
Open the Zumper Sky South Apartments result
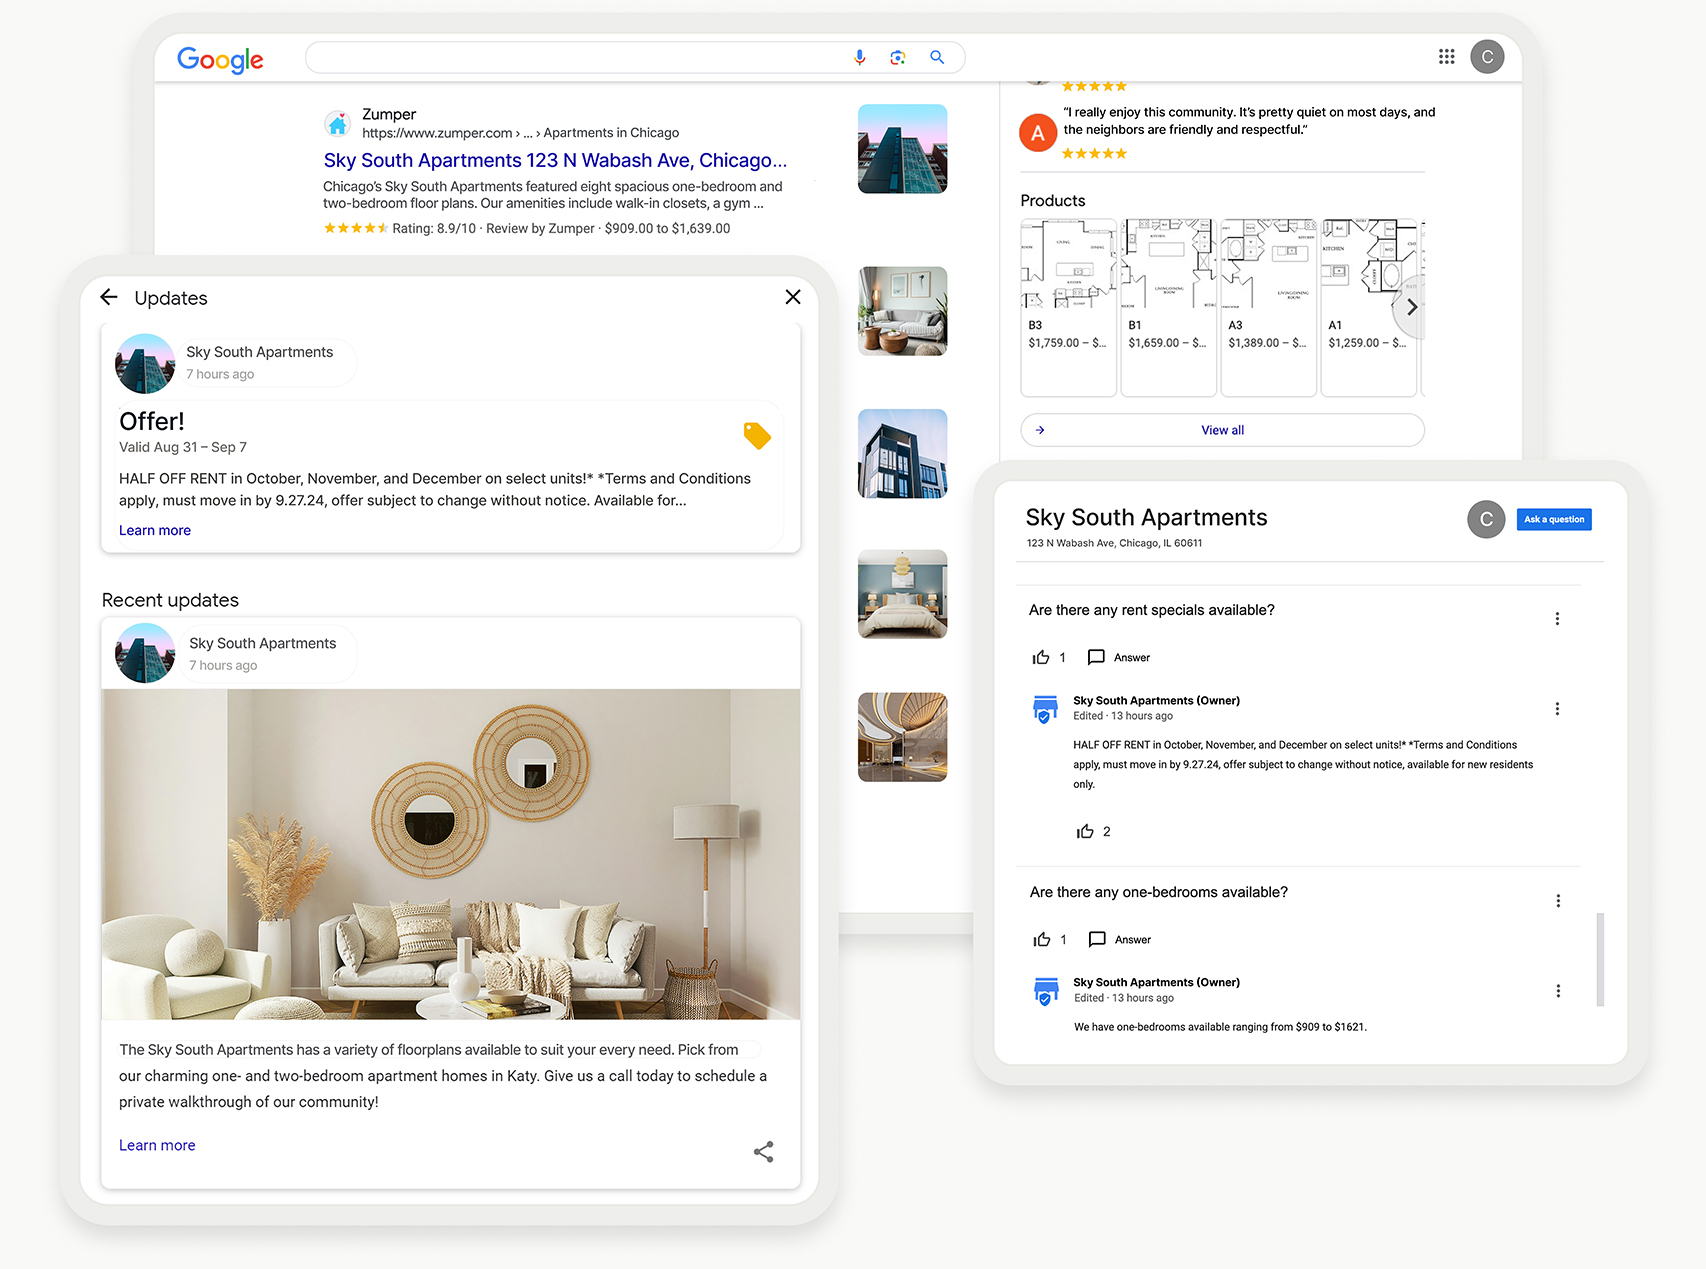pos(555,160)
